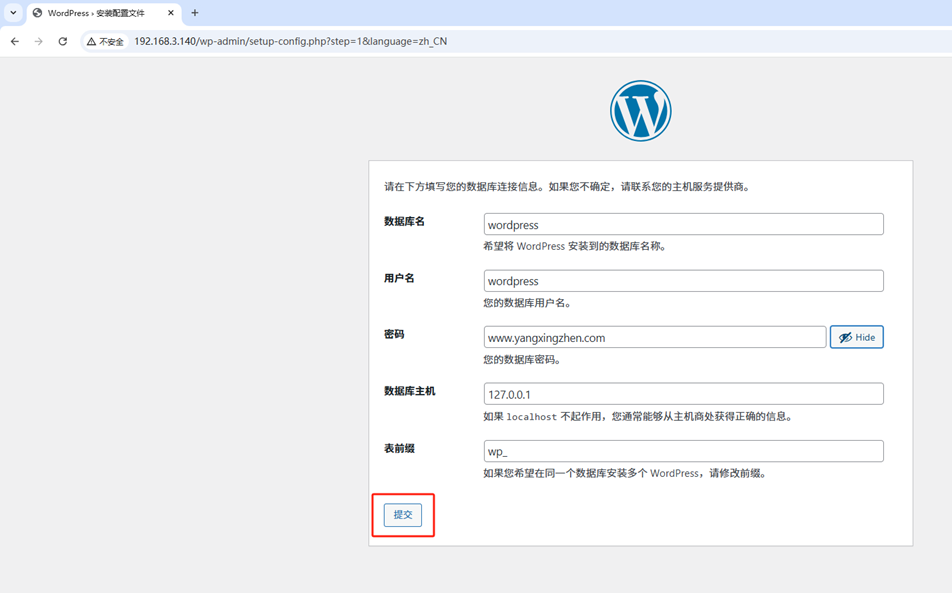Reload the page with the refresh icon
Screen dimensions: 952x593
pos(63,41)
